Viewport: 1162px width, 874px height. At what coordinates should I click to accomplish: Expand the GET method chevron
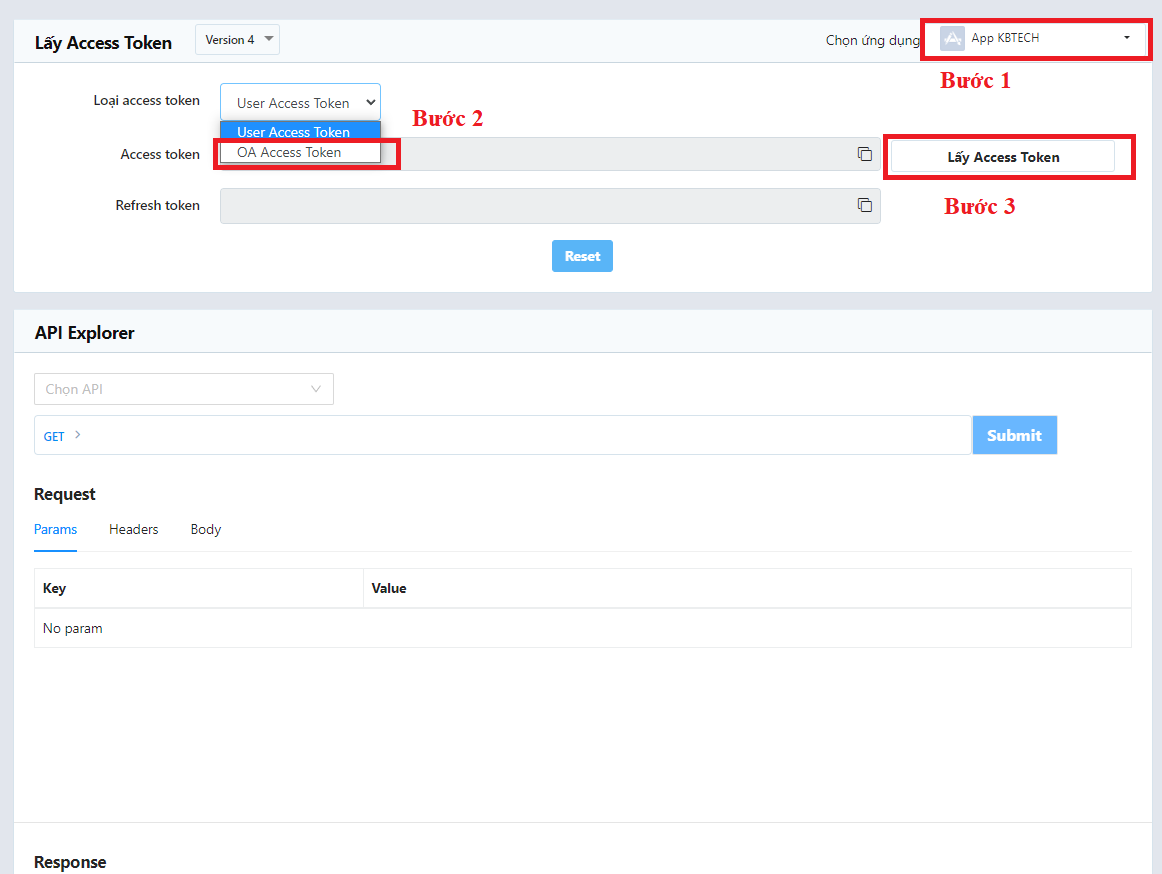pos(78,435)
